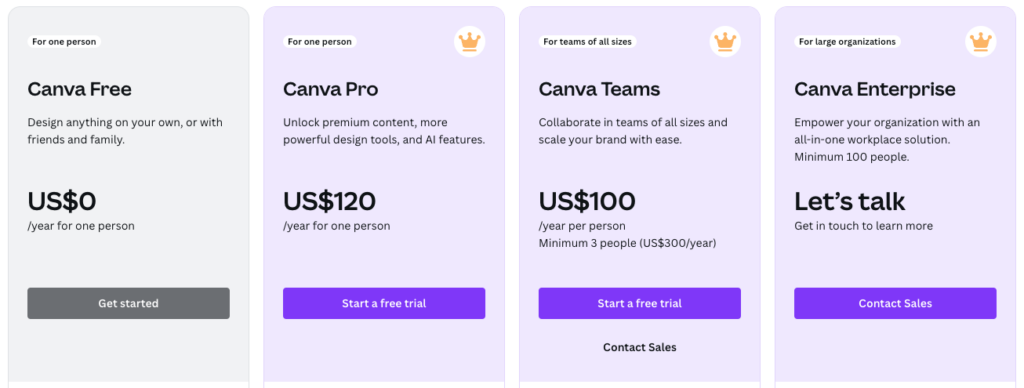
Task: Click Get started on Canva Free
Action: pyautogui.click(x=129, y=303)
